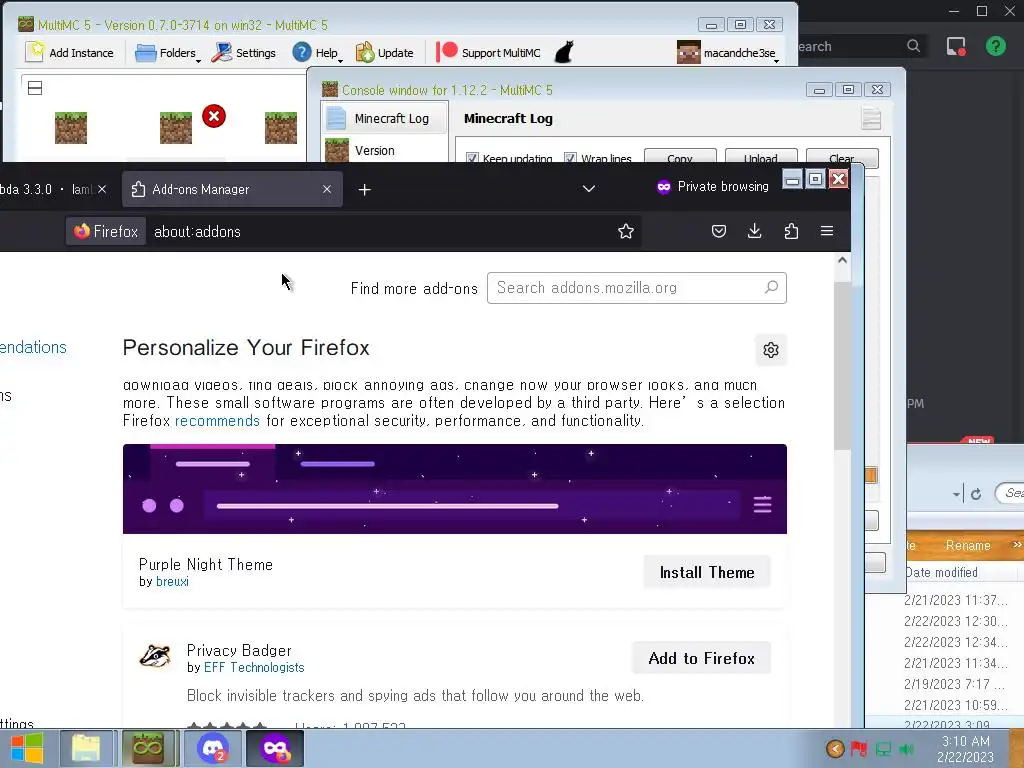Open the Recommendations sidebar category
This screenshot has height=768, width=1024.
click(x=33, y=347)
